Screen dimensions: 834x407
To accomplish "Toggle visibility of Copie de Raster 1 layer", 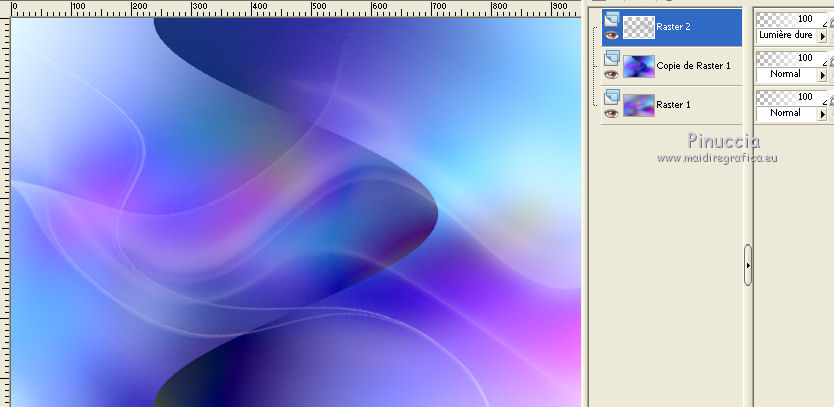I will coord(612,74).
